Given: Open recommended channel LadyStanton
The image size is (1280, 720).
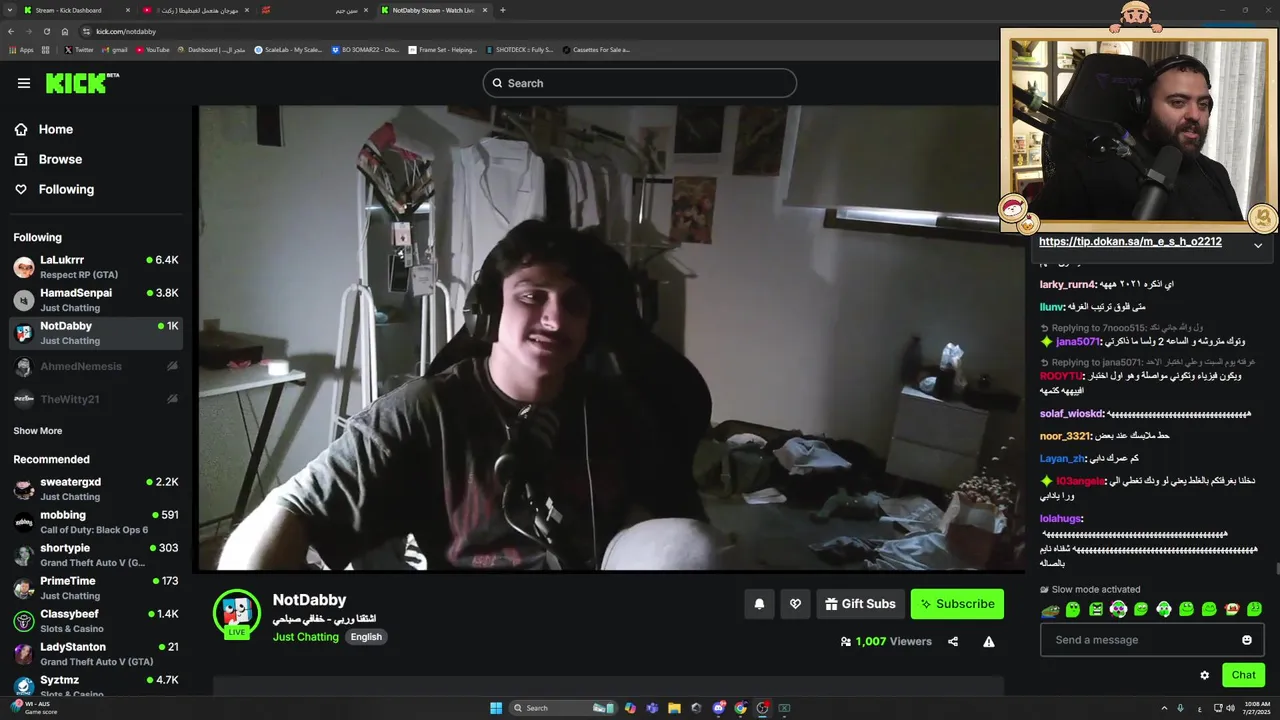Looking at the screenshot, I should [96, 654].
